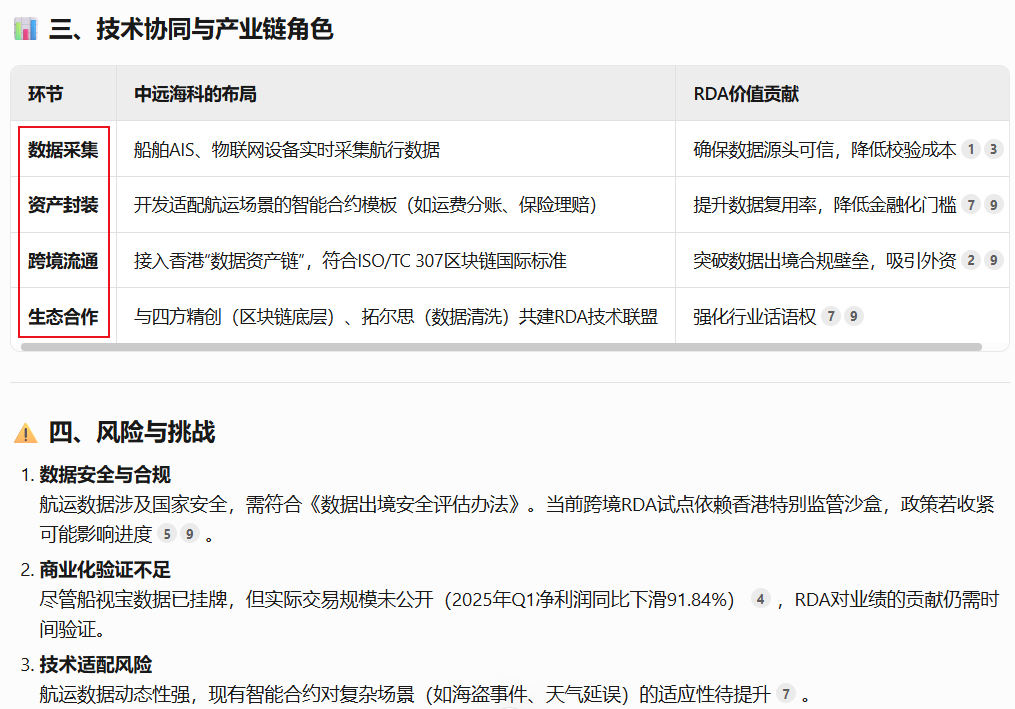Select citation badge 1 in the 数据采集 row
1015x709 pixels.
tap(971, 150)
